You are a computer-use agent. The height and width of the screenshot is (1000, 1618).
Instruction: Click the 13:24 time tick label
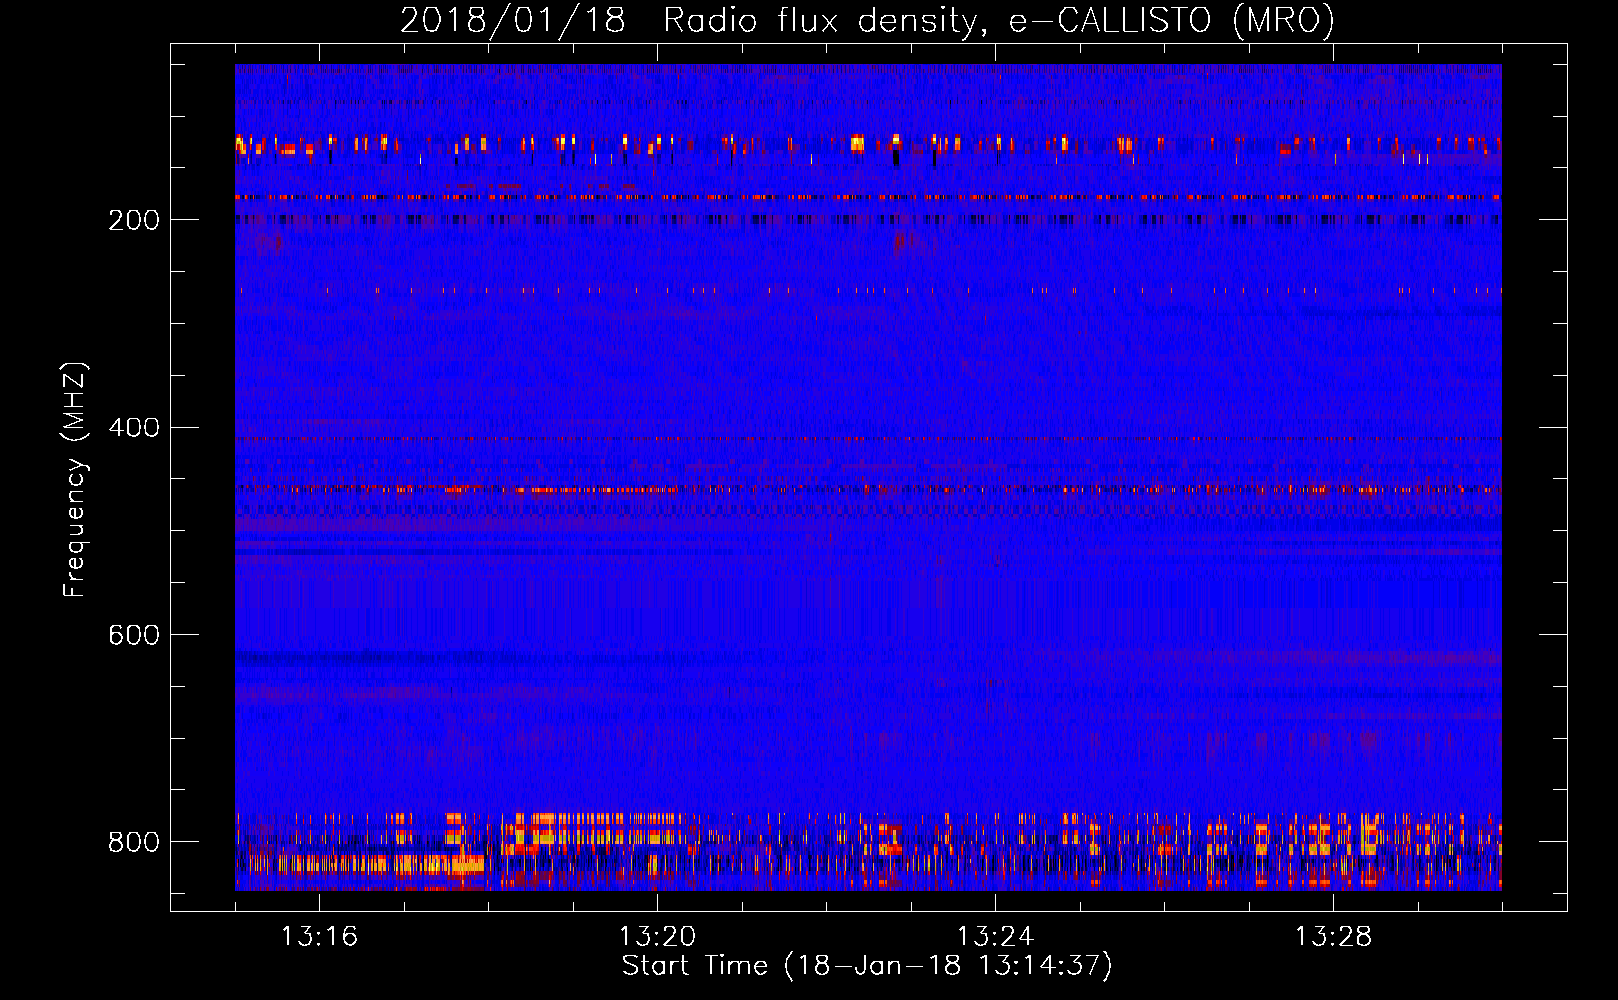coord(995,936)
